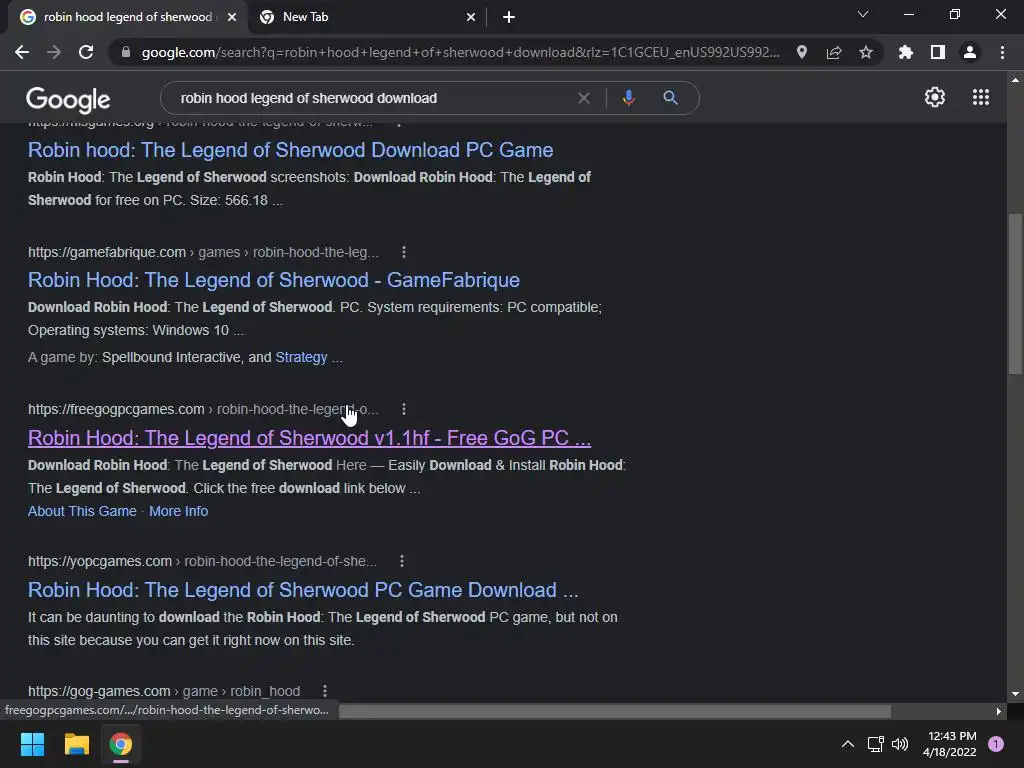The image size is (1024, 768).
Task: Open the Windows Start menu
Action: (32, 744)
